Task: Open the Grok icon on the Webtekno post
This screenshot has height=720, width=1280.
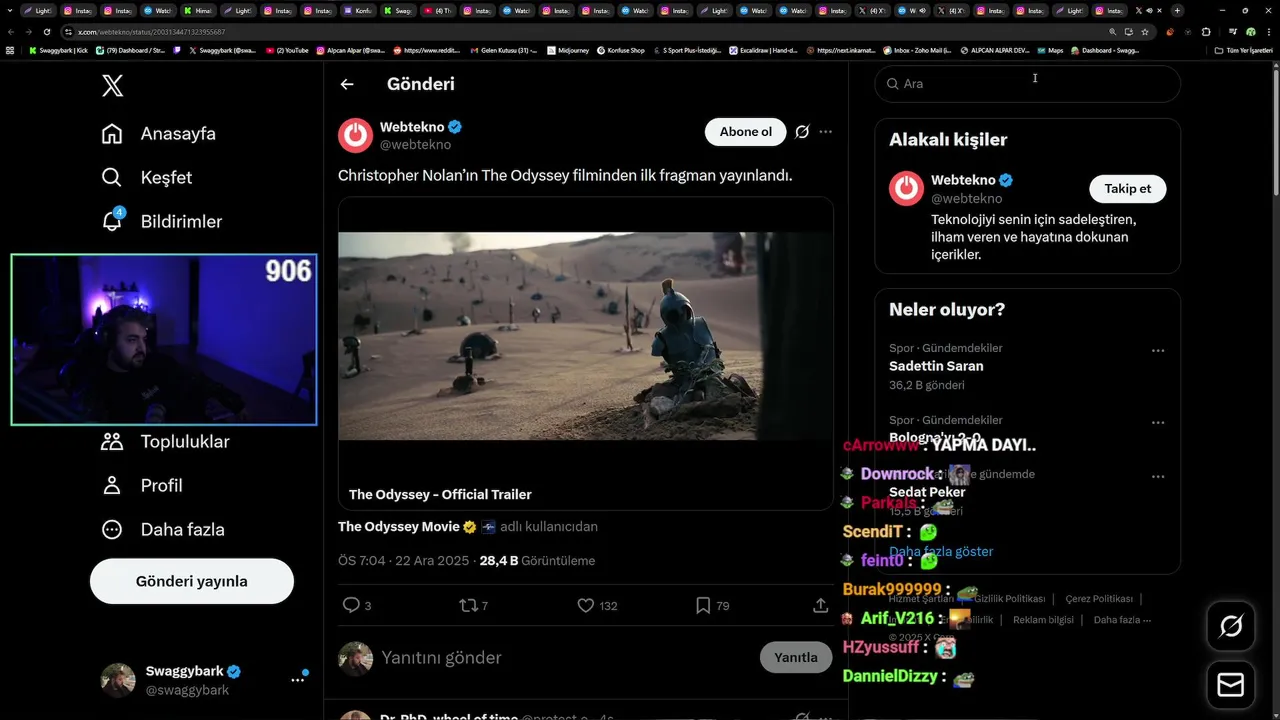Action: [x=802, y=132]
